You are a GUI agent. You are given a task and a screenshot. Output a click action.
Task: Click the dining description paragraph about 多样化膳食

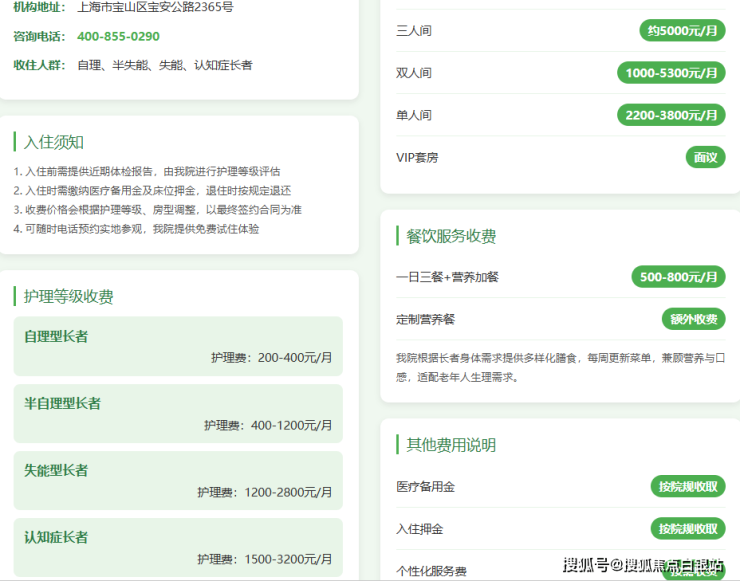[560, 368]
